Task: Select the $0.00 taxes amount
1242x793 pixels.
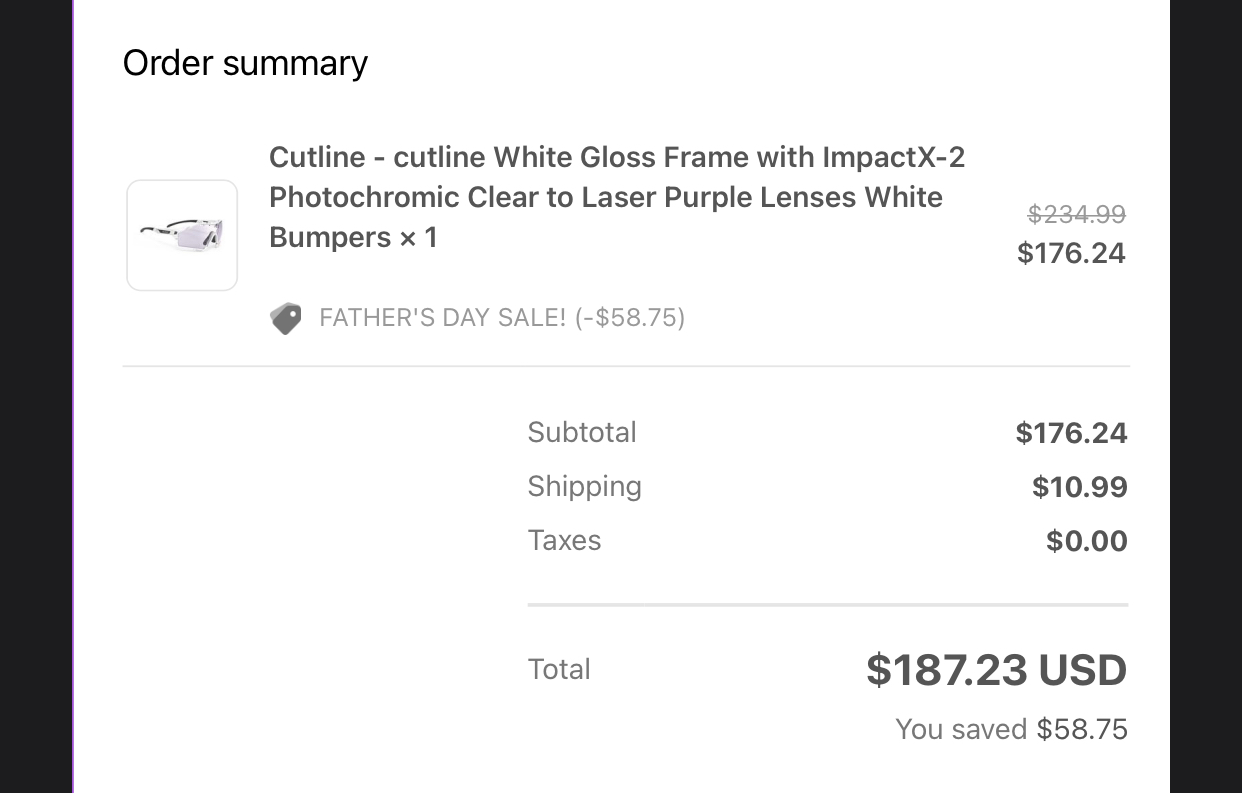Action: click(1086, 541)
